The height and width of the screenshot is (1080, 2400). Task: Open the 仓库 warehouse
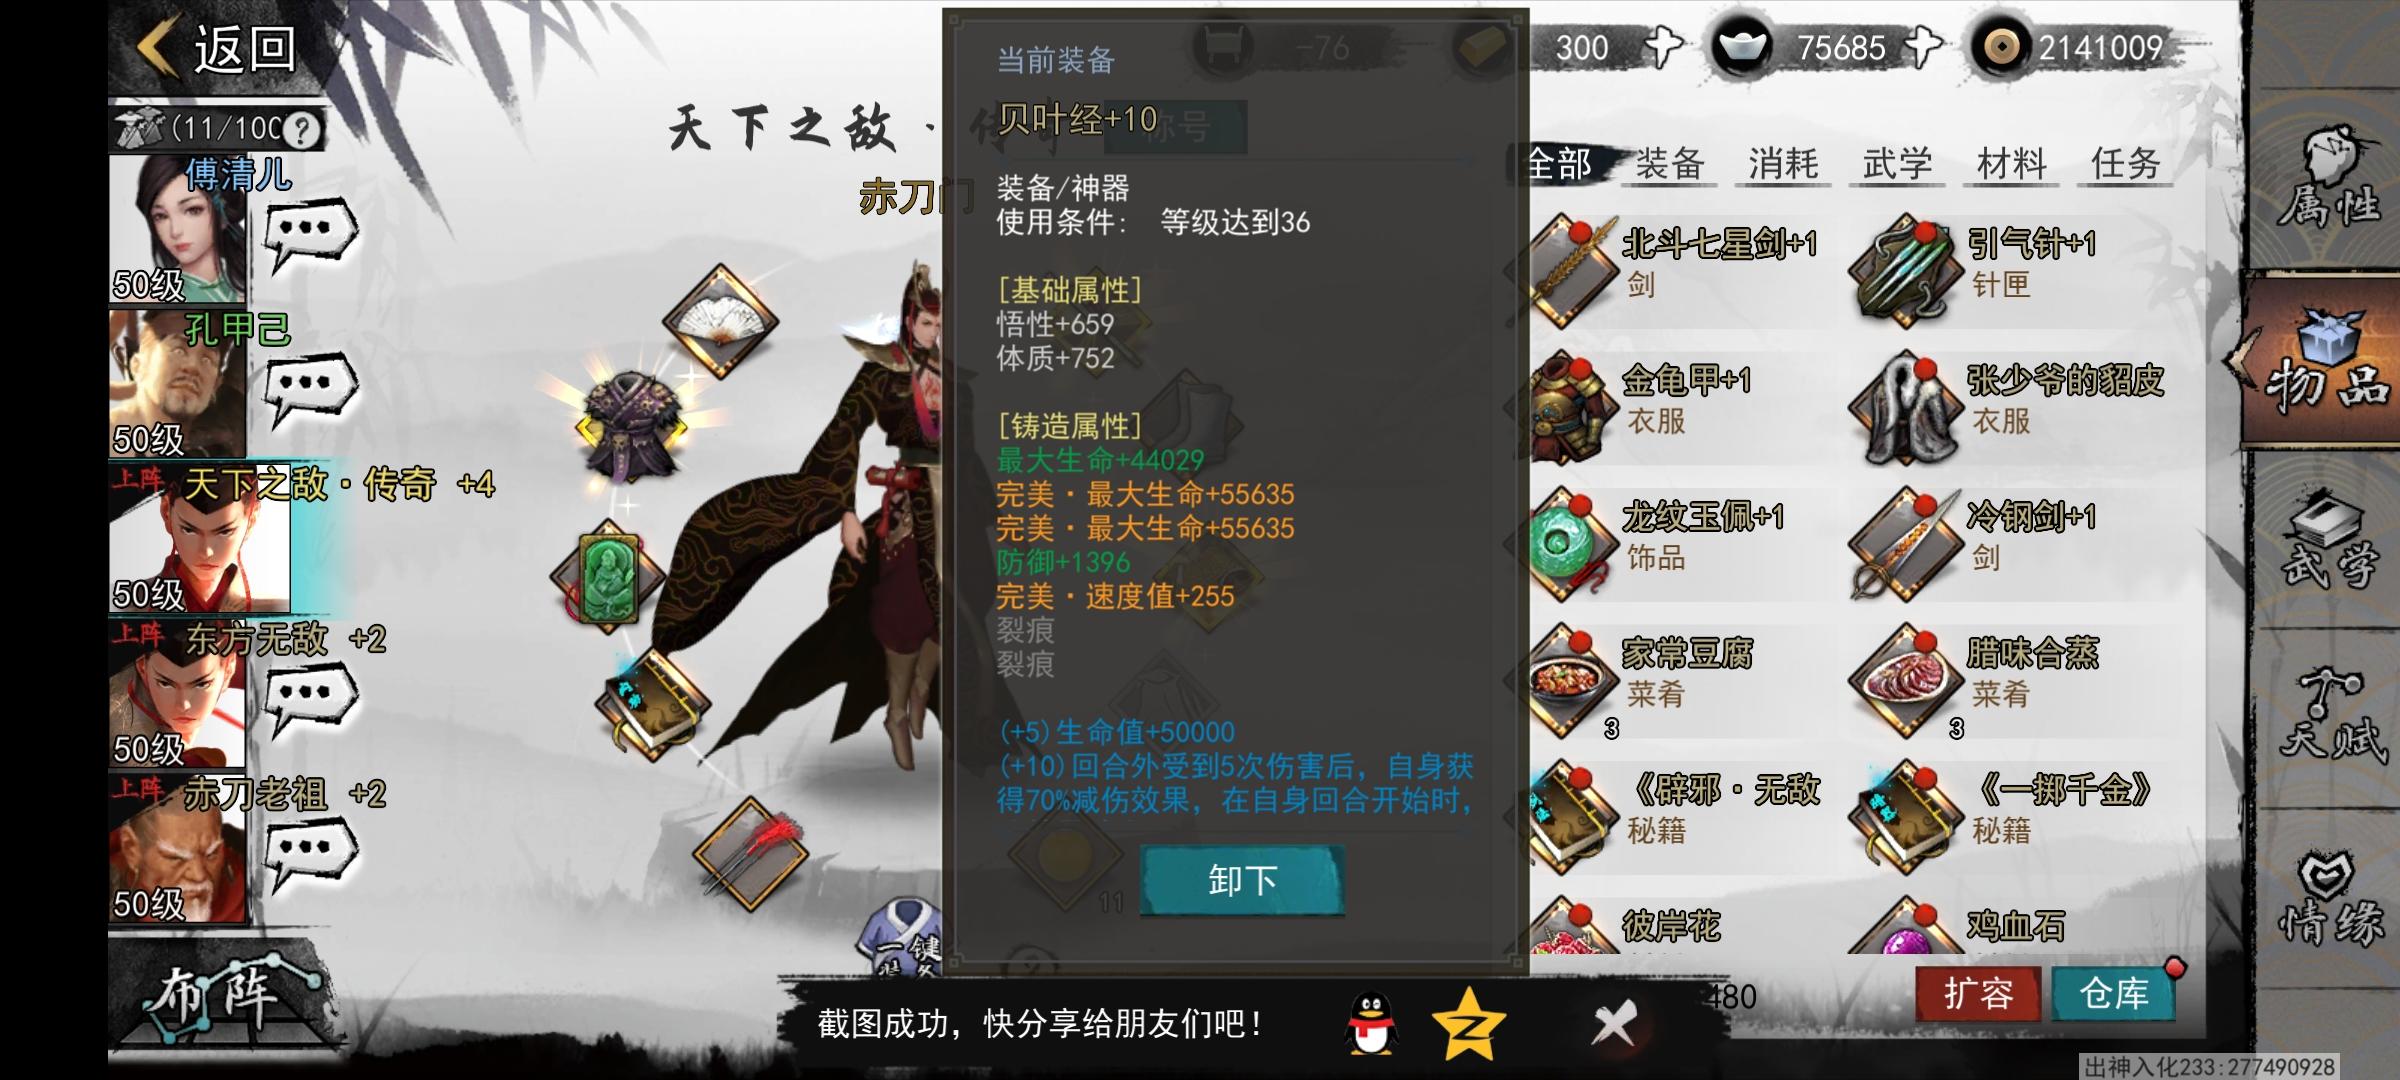coord(2114,993)
